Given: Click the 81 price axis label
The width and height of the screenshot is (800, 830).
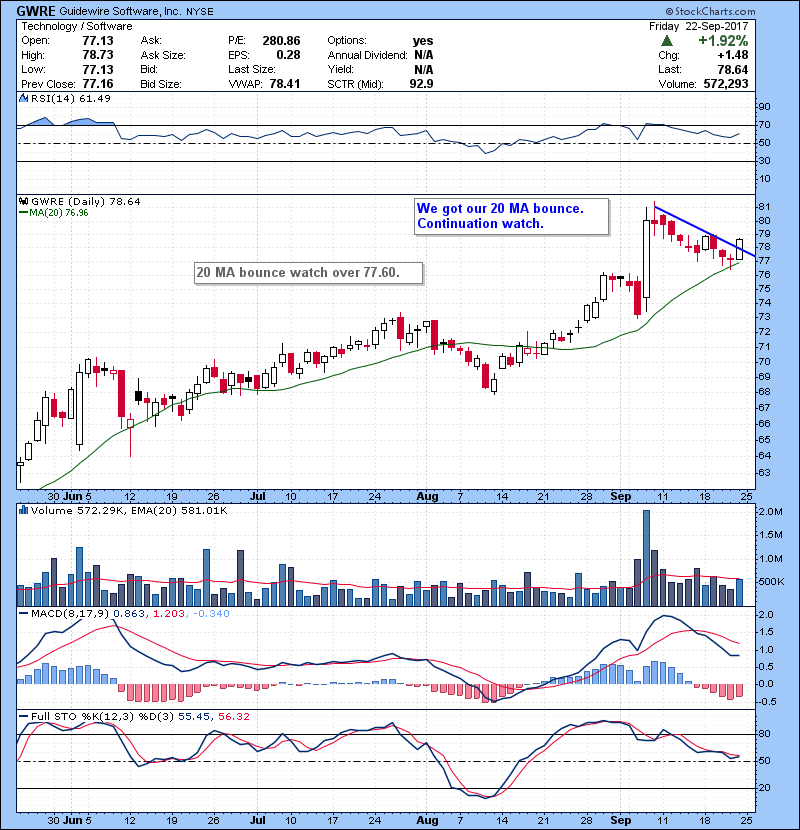Looking at the screenshot, I should (764, 206).
